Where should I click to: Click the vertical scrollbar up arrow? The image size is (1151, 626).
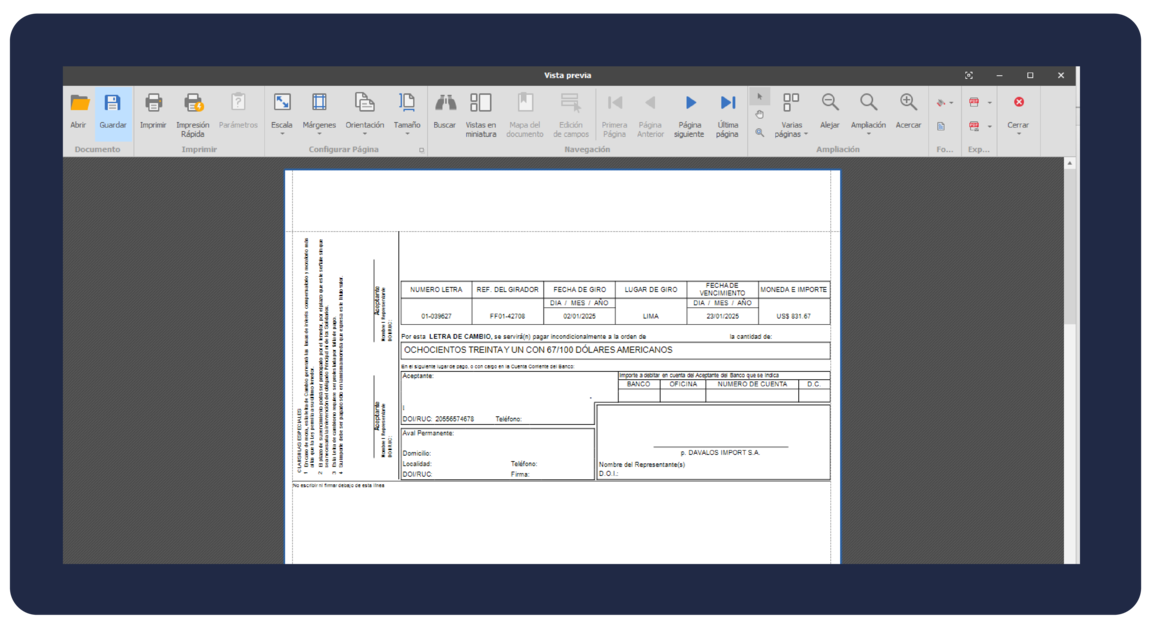coord(1069,163)
